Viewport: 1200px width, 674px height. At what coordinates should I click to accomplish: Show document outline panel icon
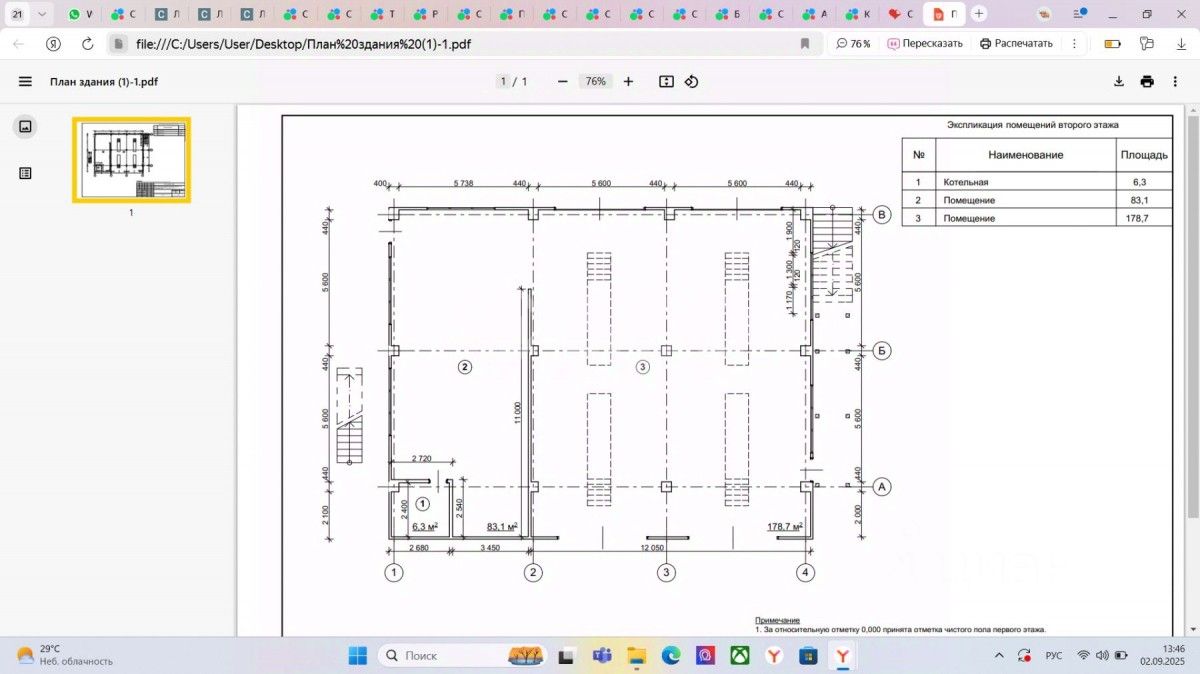26,173
